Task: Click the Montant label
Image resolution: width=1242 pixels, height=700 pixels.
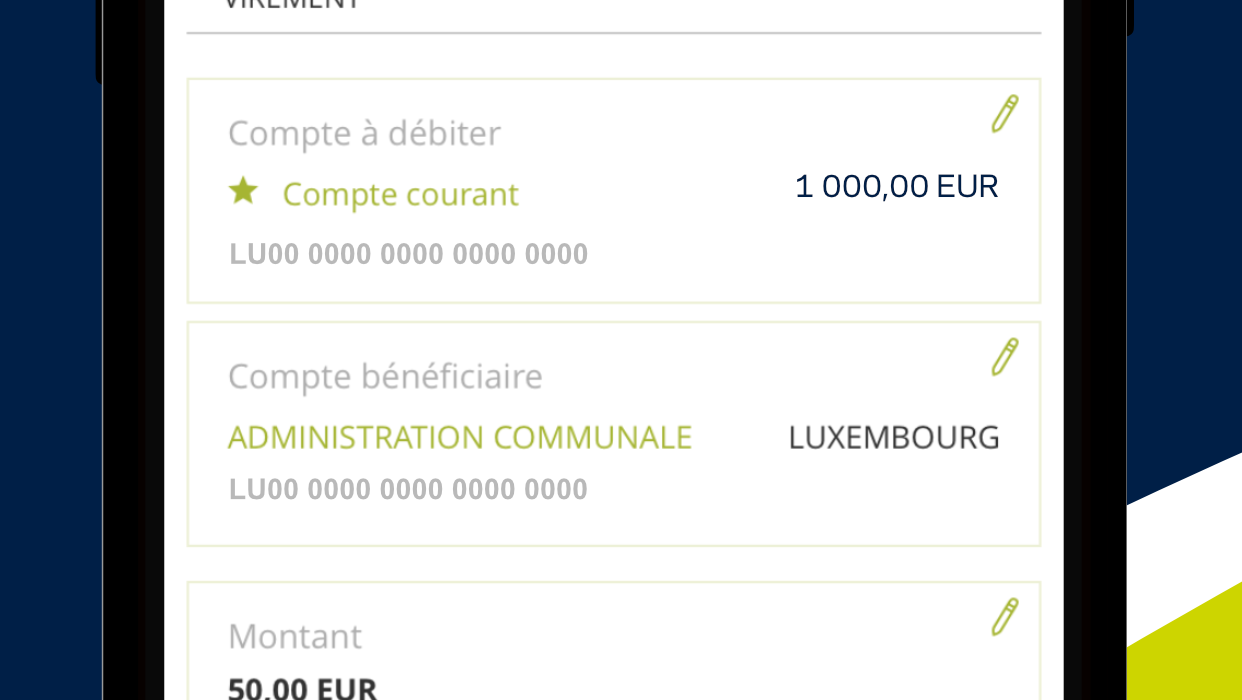Action: (295, 637)
